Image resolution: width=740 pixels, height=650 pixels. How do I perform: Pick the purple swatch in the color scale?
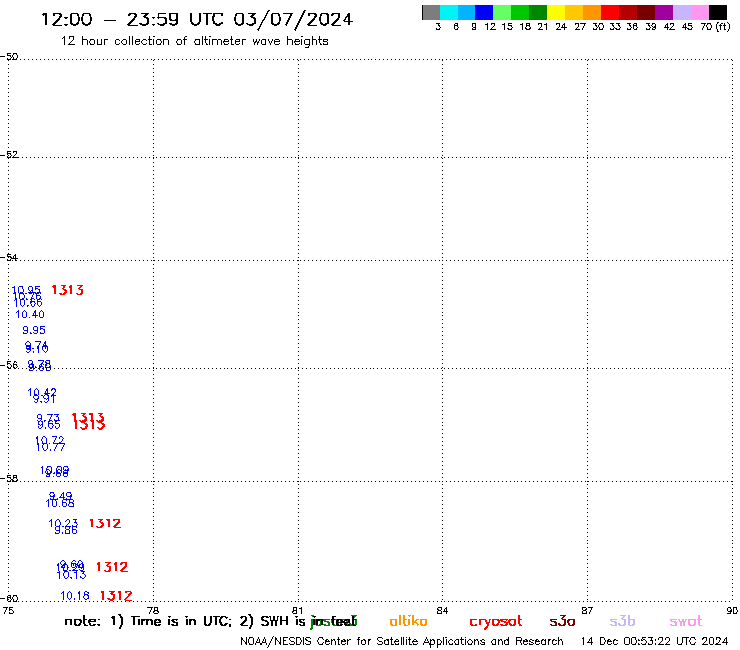tap(664, 12)
